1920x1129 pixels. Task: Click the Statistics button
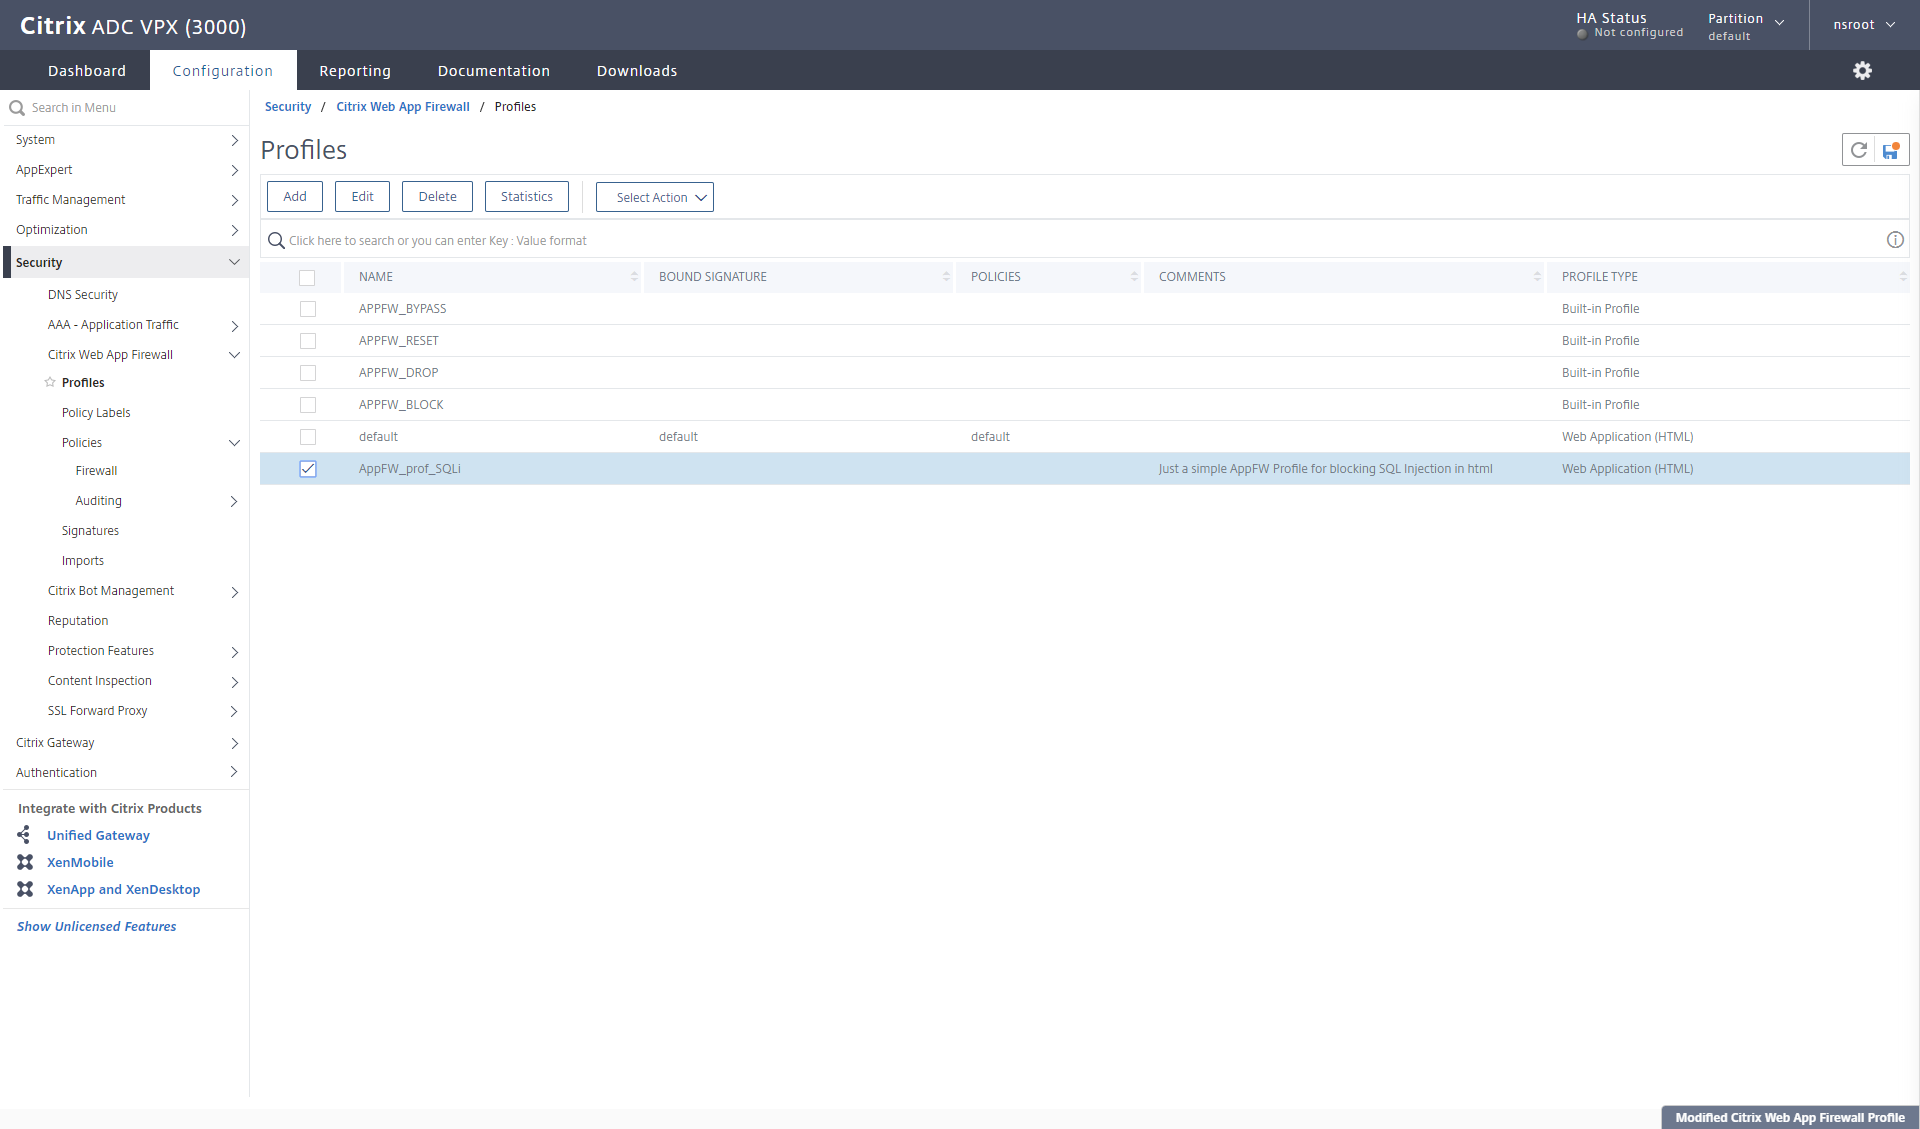(x=527, y=197)
